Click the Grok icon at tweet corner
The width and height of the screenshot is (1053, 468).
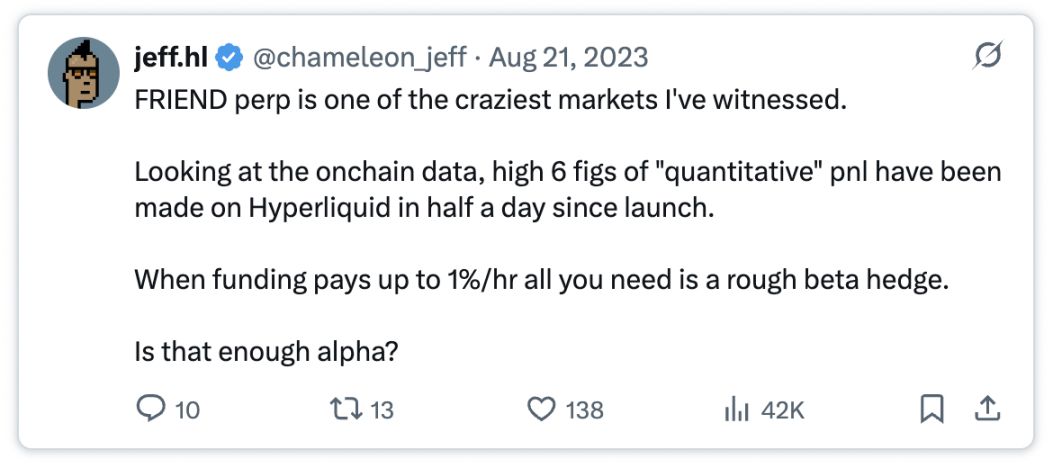click(x=986, y=58)
